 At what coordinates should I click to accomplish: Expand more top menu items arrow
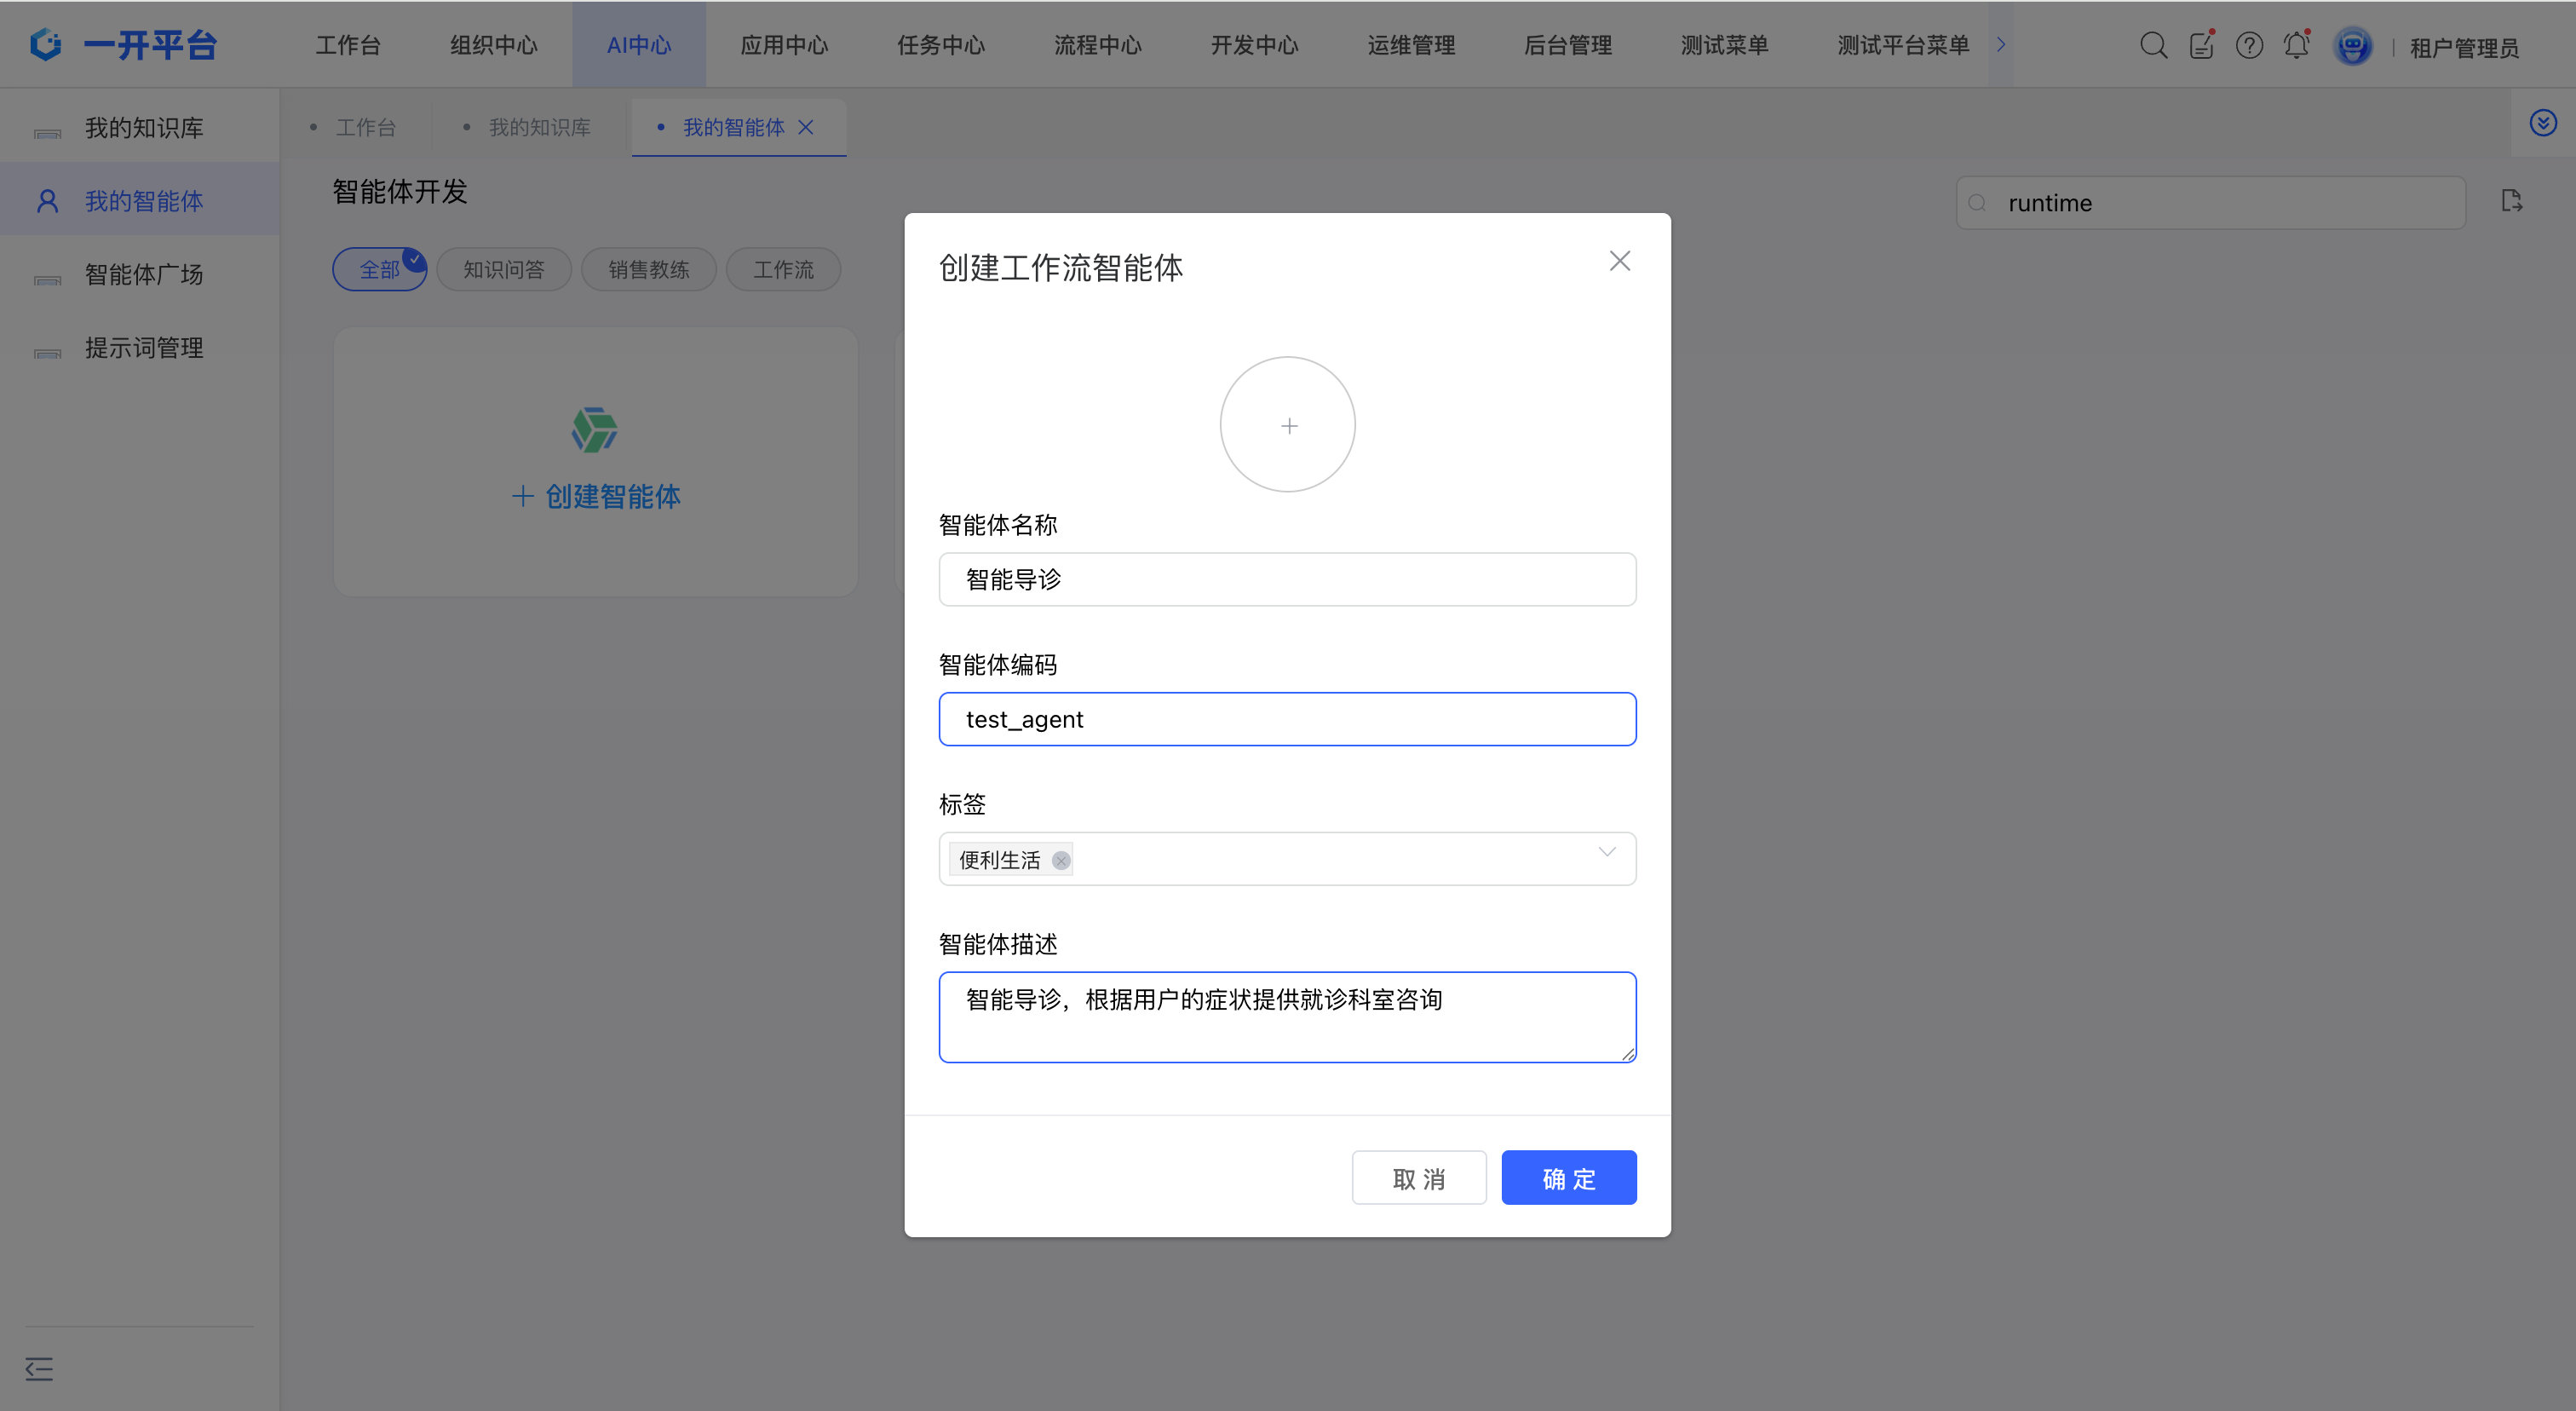point(2001,44)
